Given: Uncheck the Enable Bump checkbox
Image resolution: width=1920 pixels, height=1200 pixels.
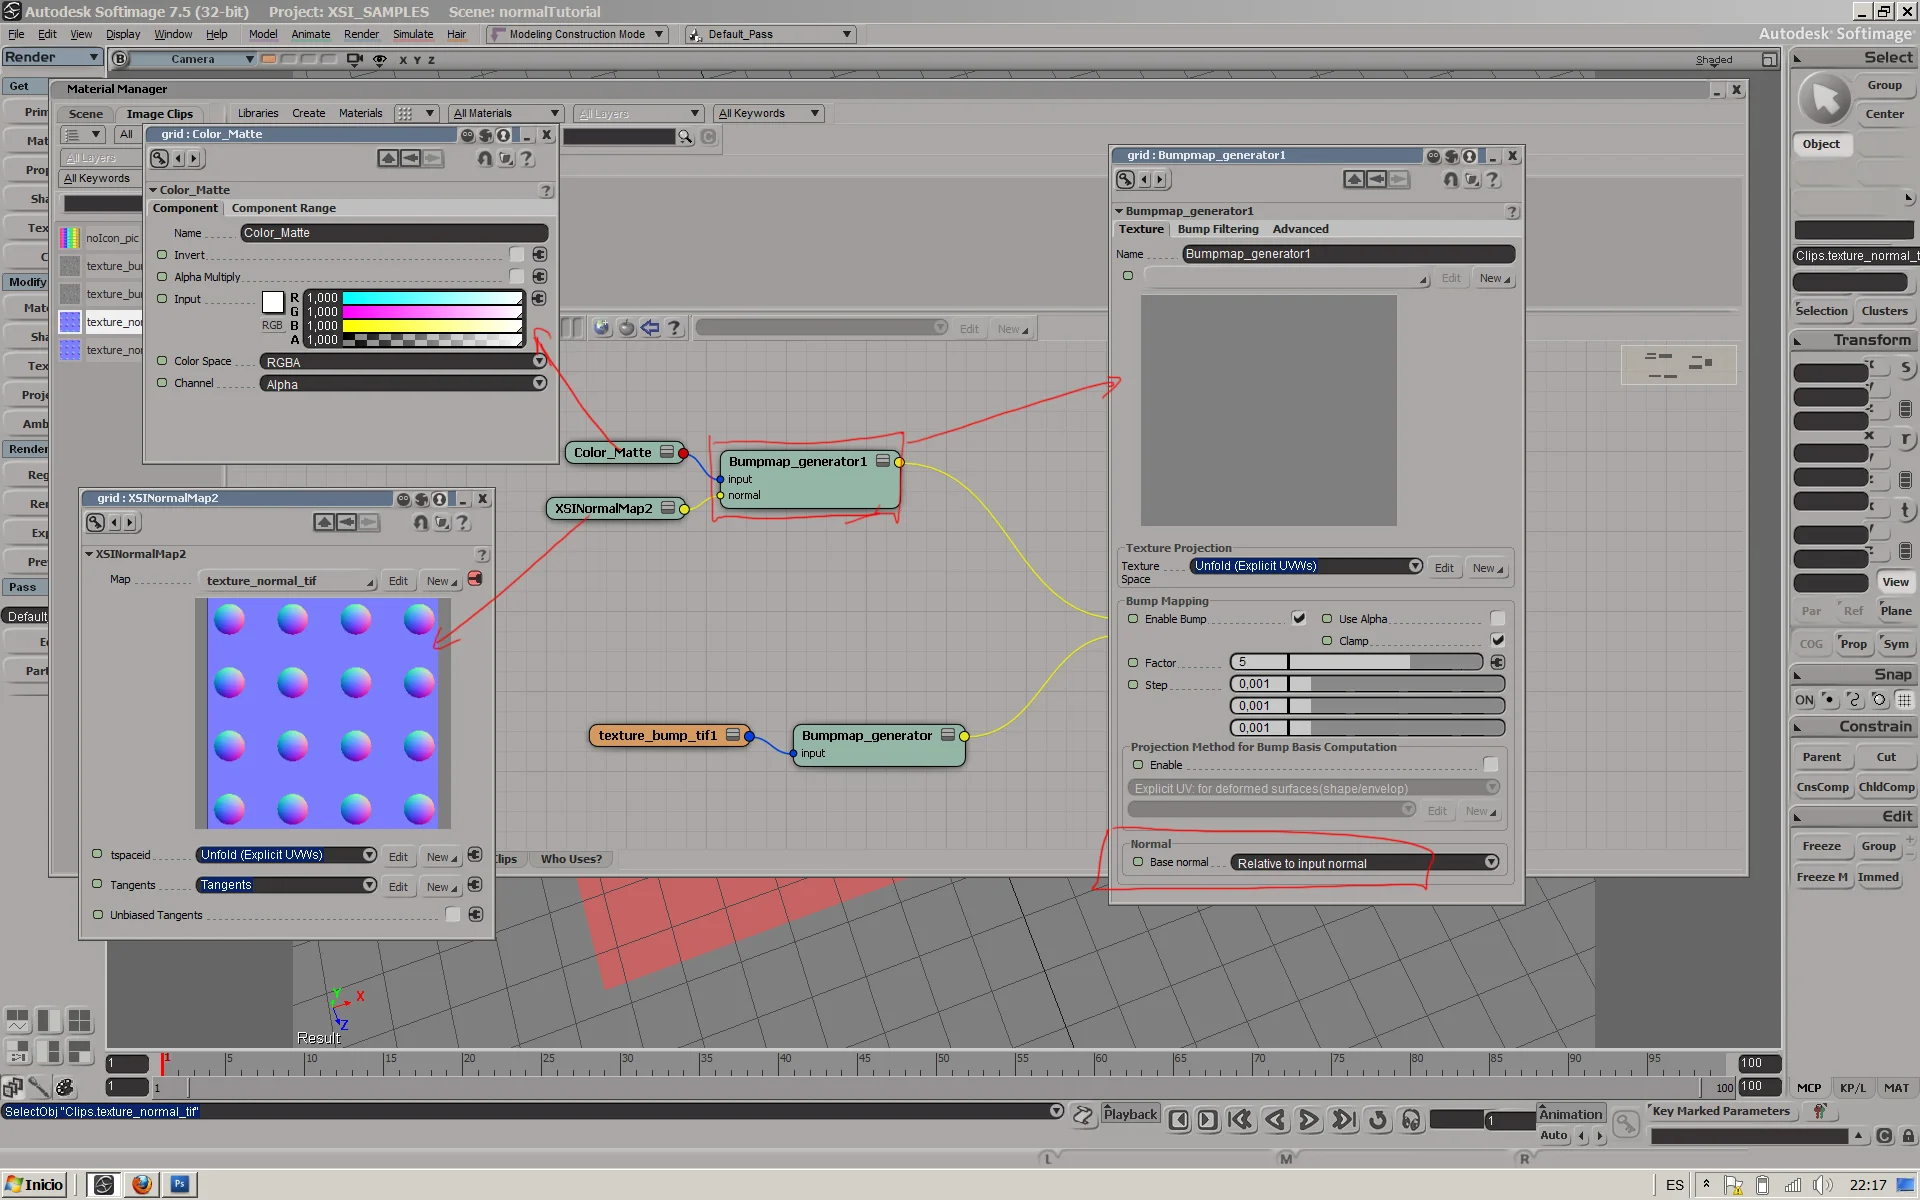Looking at the screenshot, I should 1298,618.
